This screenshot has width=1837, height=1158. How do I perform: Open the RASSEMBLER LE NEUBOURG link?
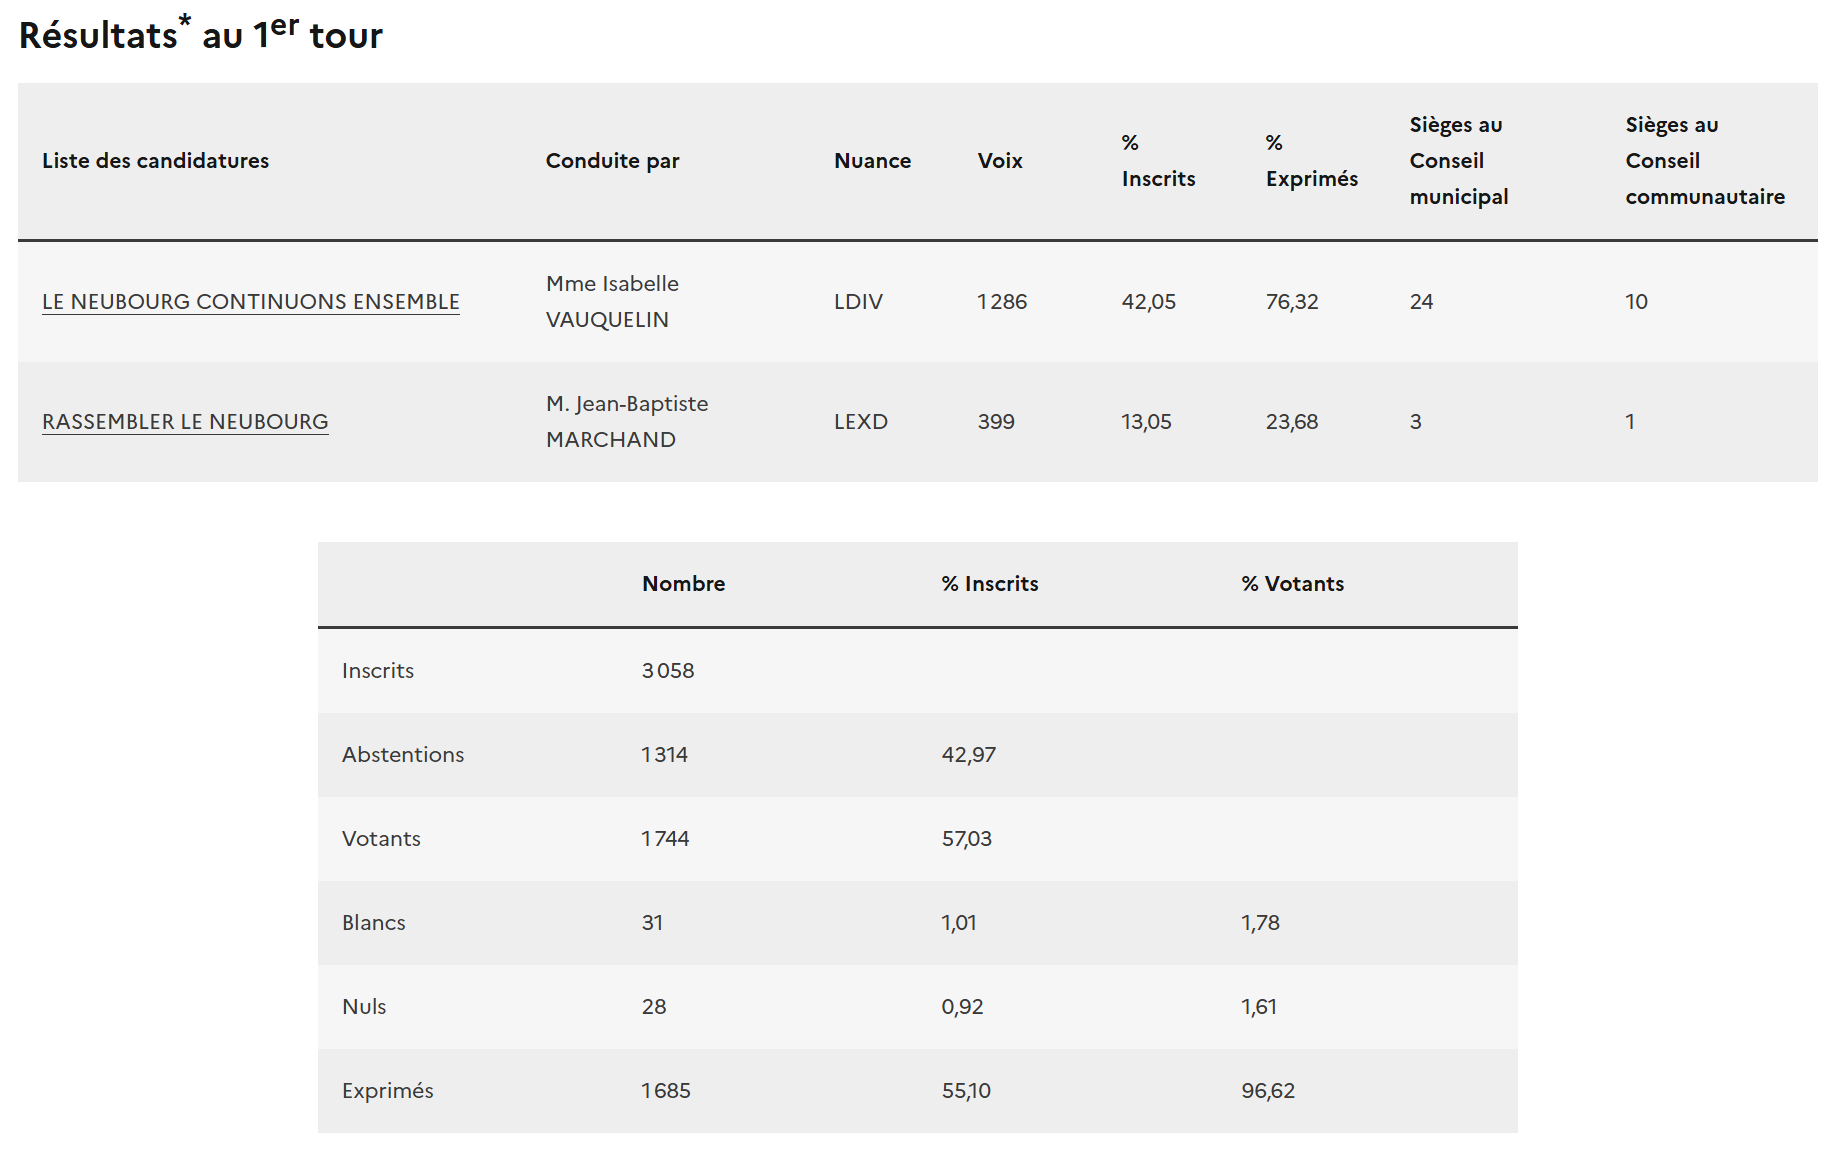185,422
